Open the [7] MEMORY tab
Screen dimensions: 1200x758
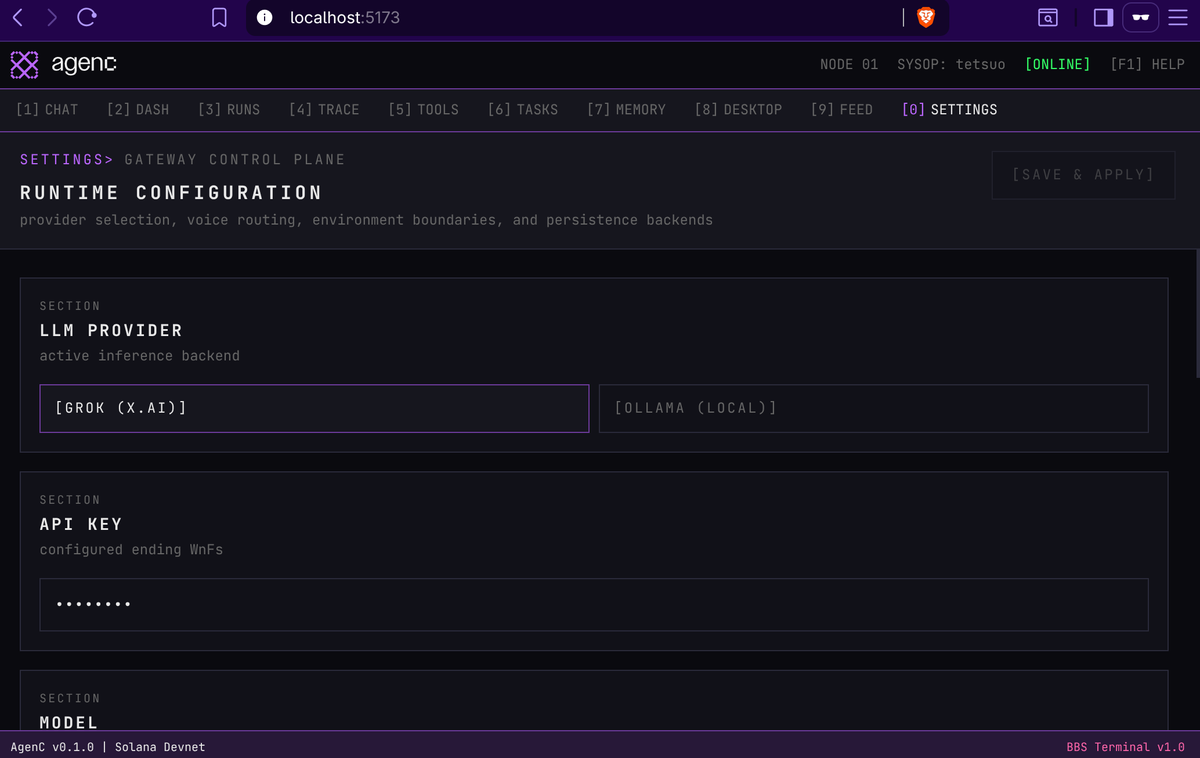[626, 110]
